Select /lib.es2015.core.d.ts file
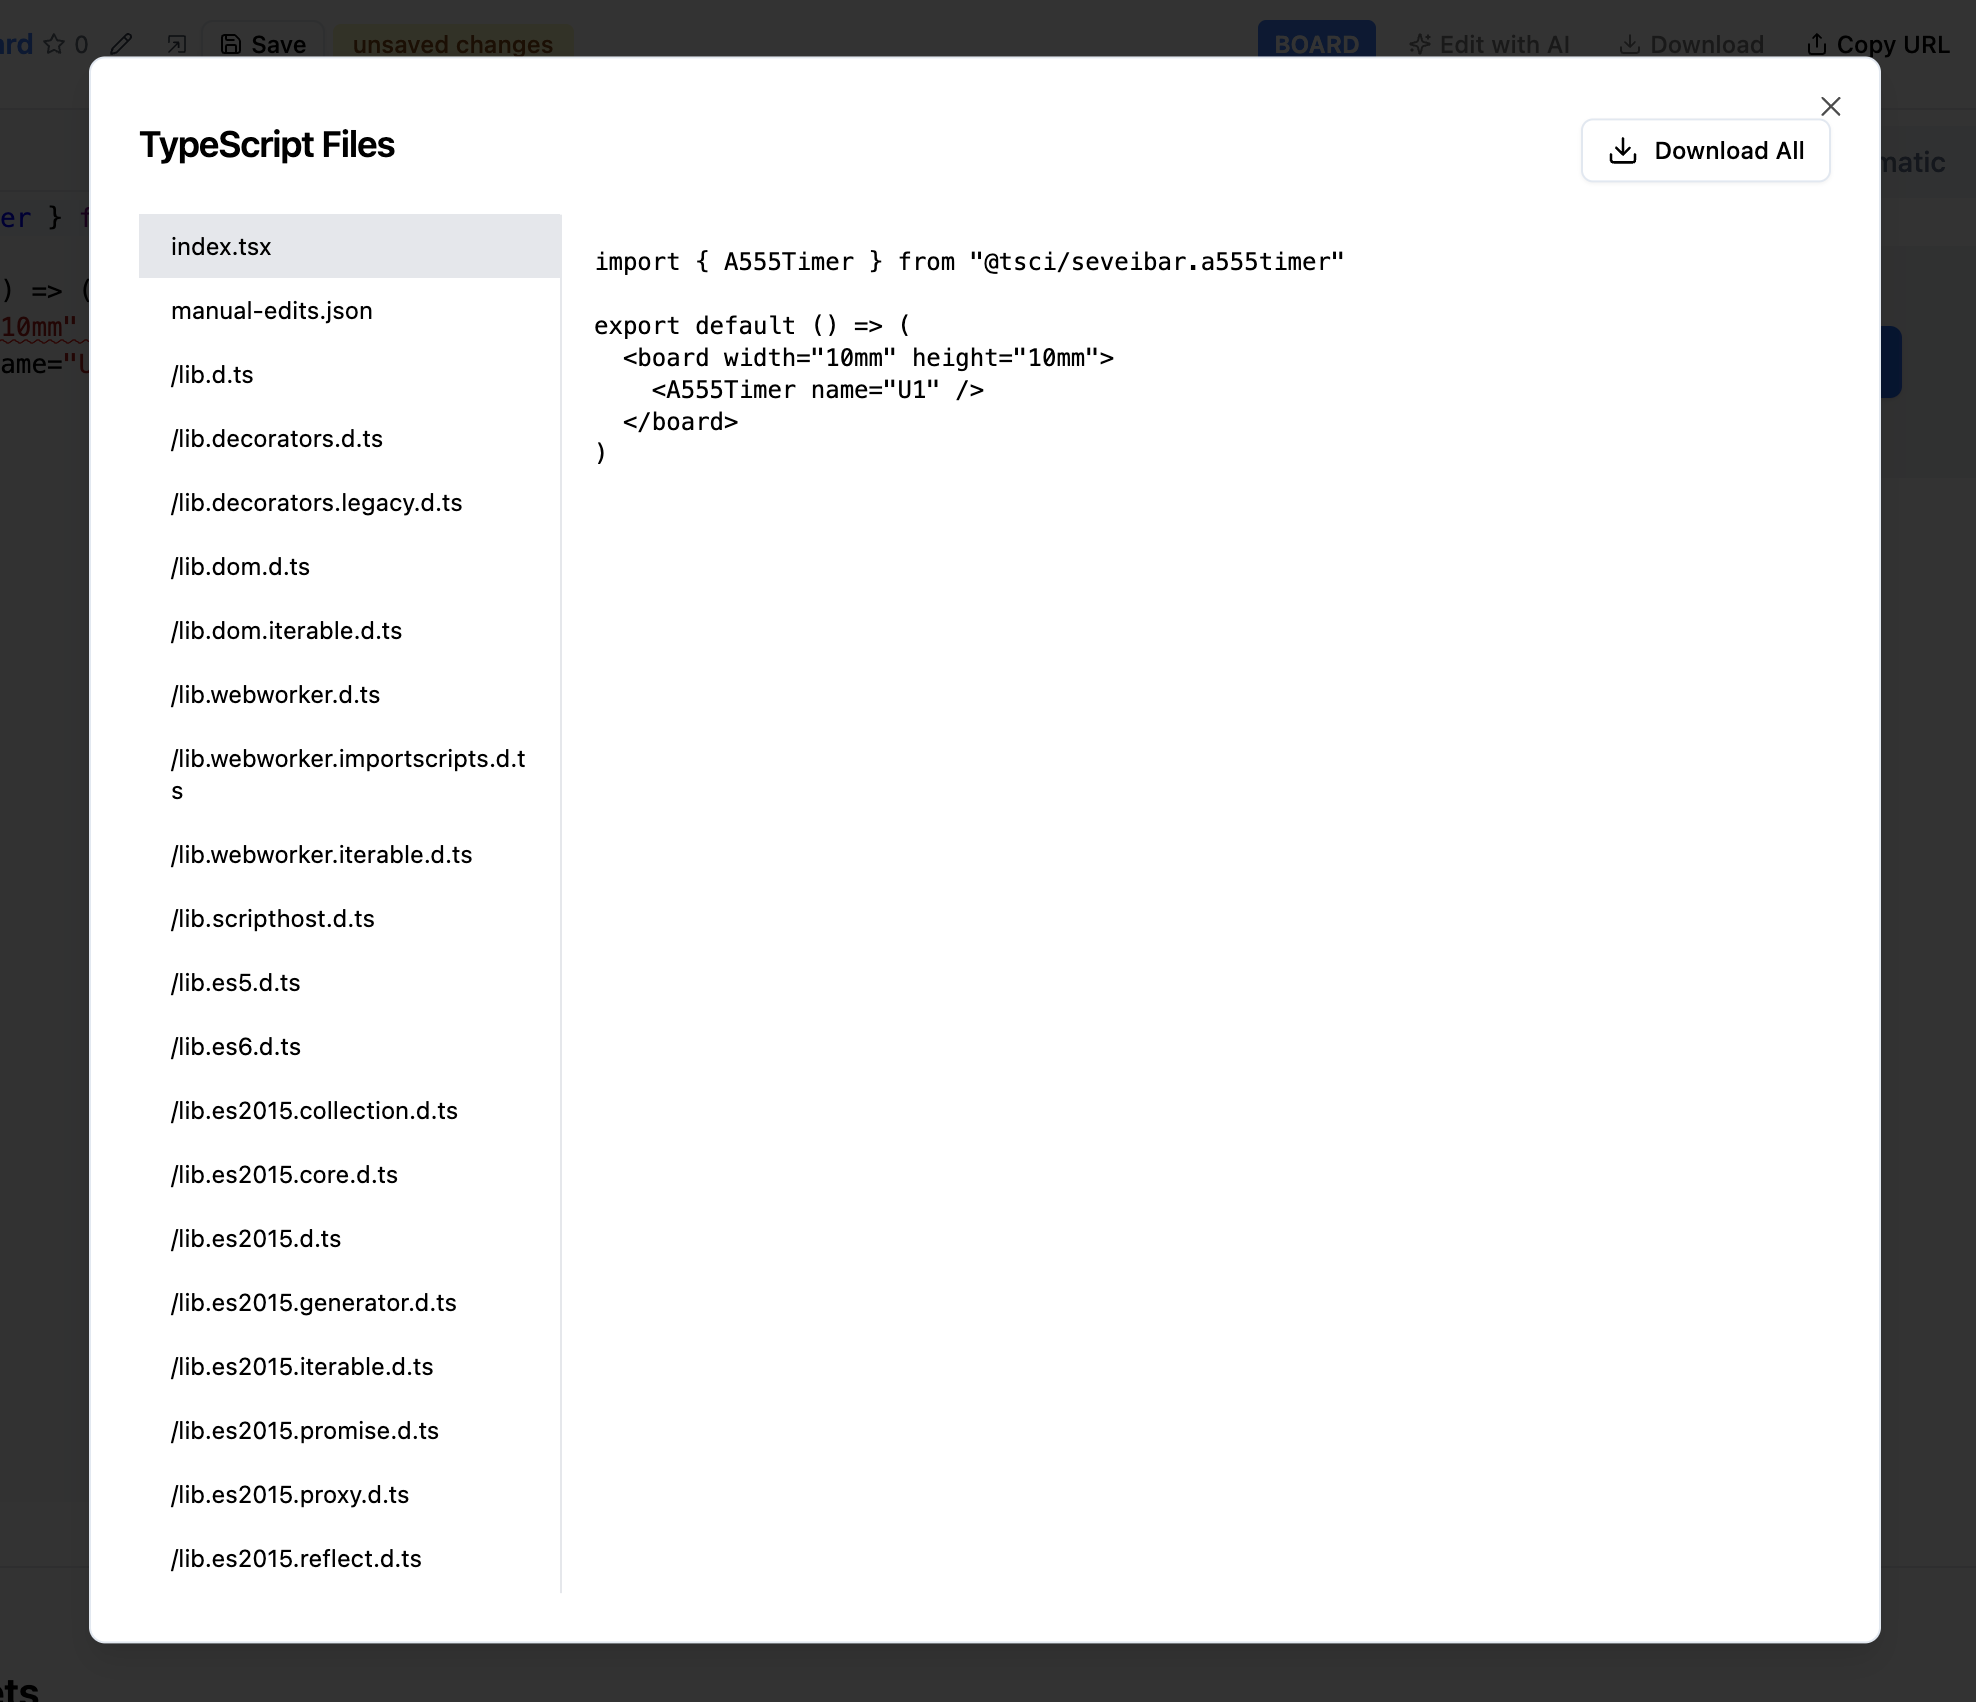1976x1702 pixels. point(284,1175)
